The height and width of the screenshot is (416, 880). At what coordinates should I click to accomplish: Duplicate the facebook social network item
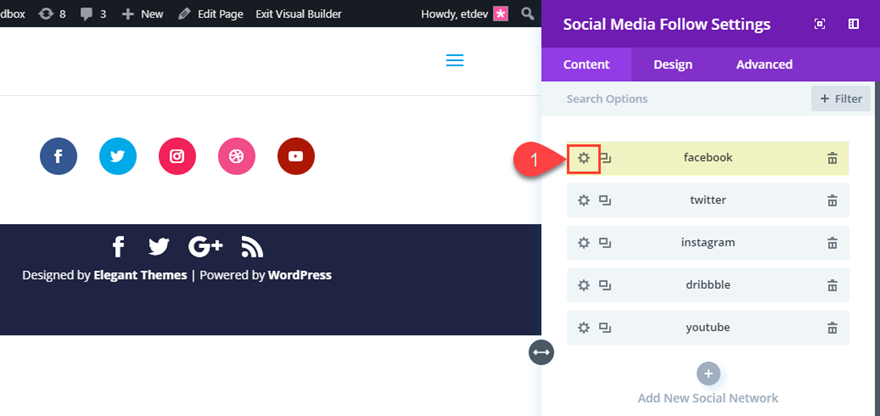605,158
